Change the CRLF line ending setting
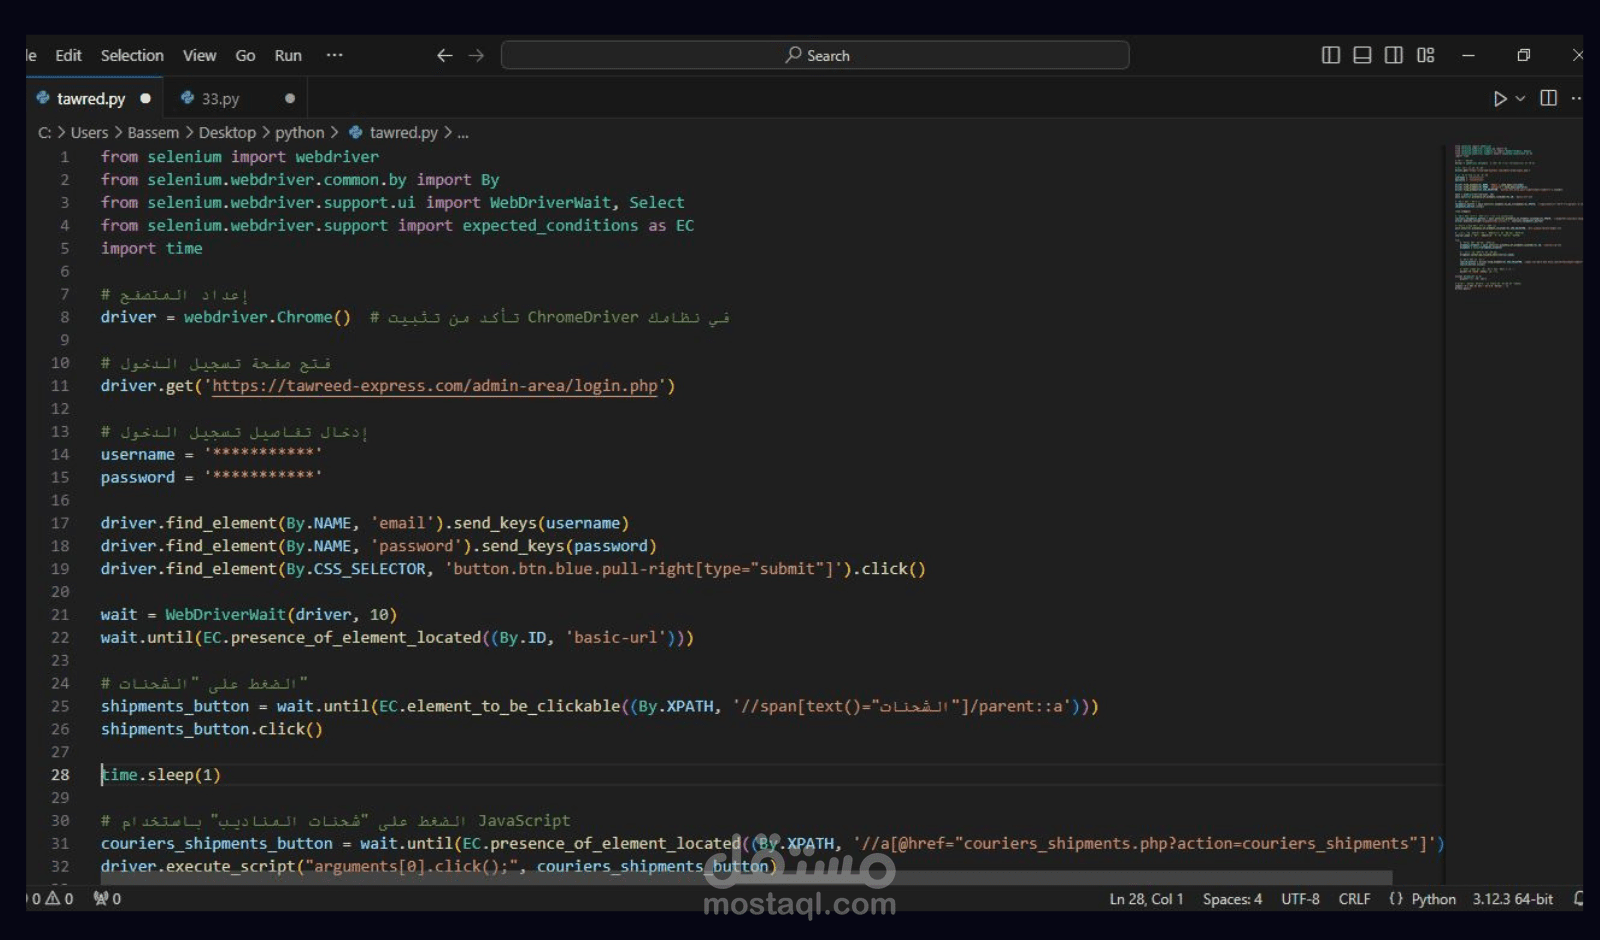The image size is (1600, 940). point(1354,898)
